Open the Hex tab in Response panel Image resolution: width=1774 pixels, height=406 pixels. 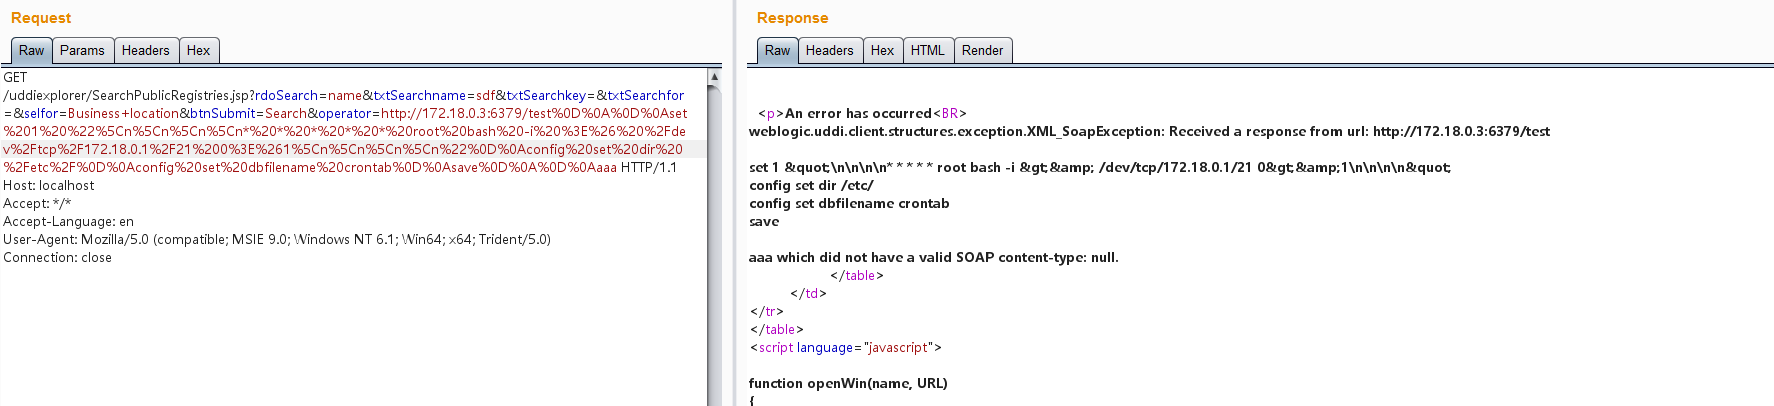(x=883, y=51)
